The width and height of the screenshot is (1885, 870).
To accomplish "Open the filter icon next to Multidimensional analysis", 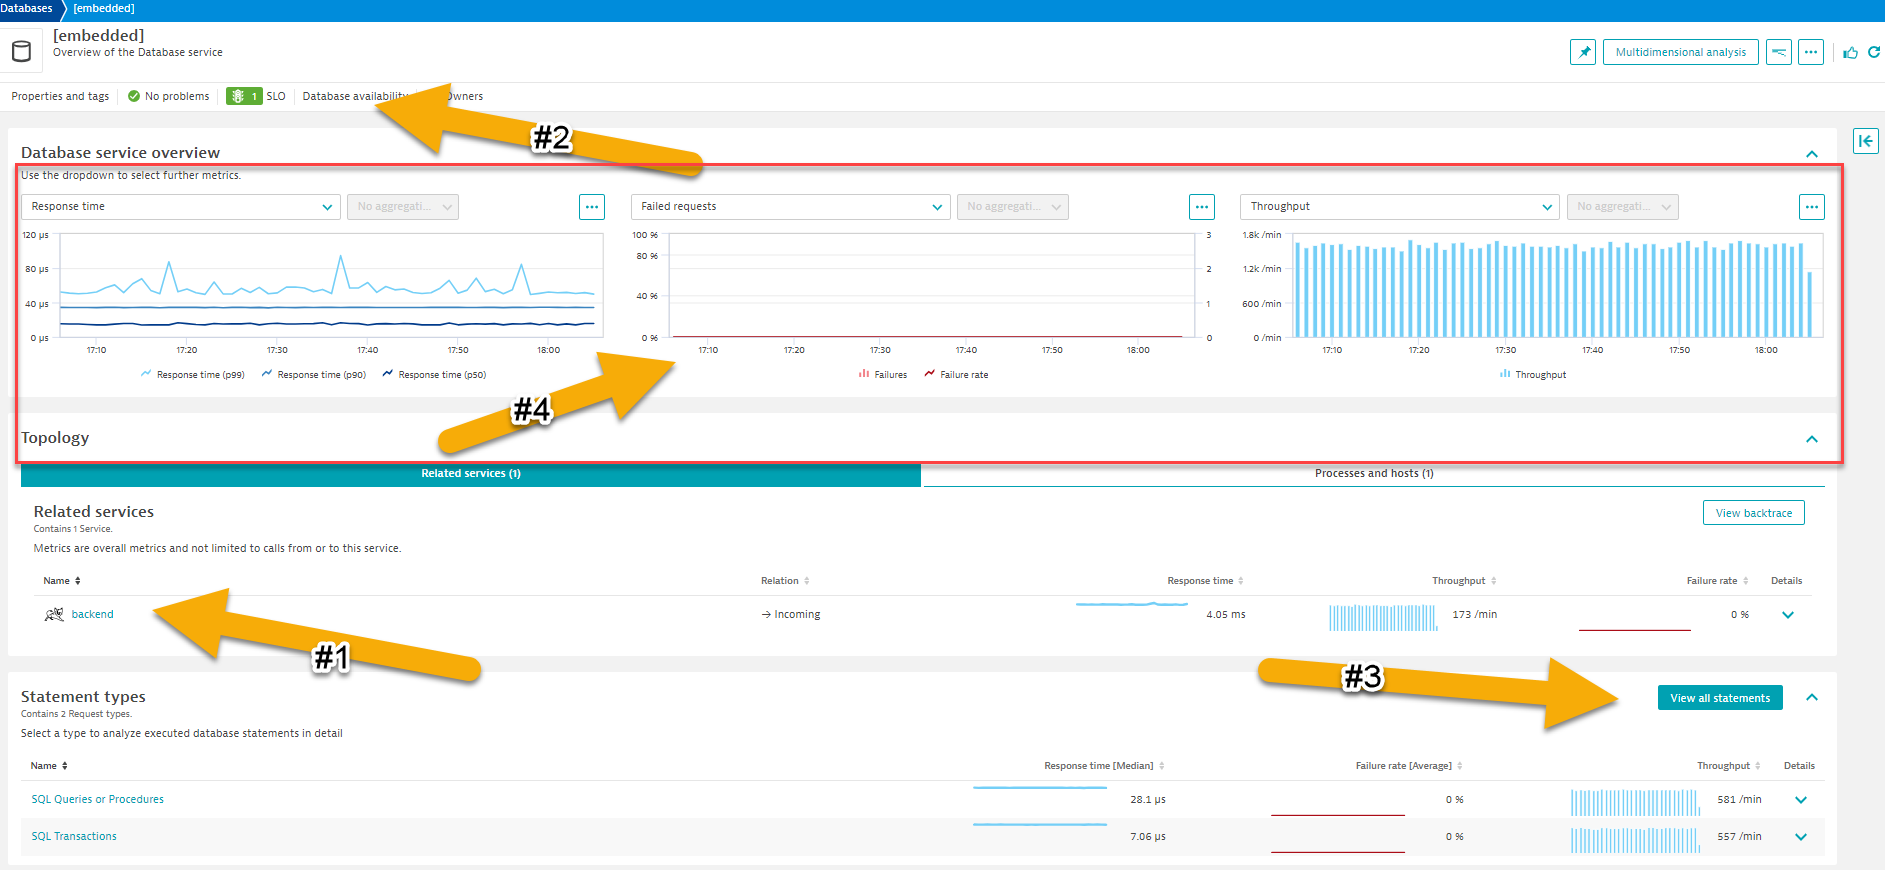I will tap(1778, 52).
